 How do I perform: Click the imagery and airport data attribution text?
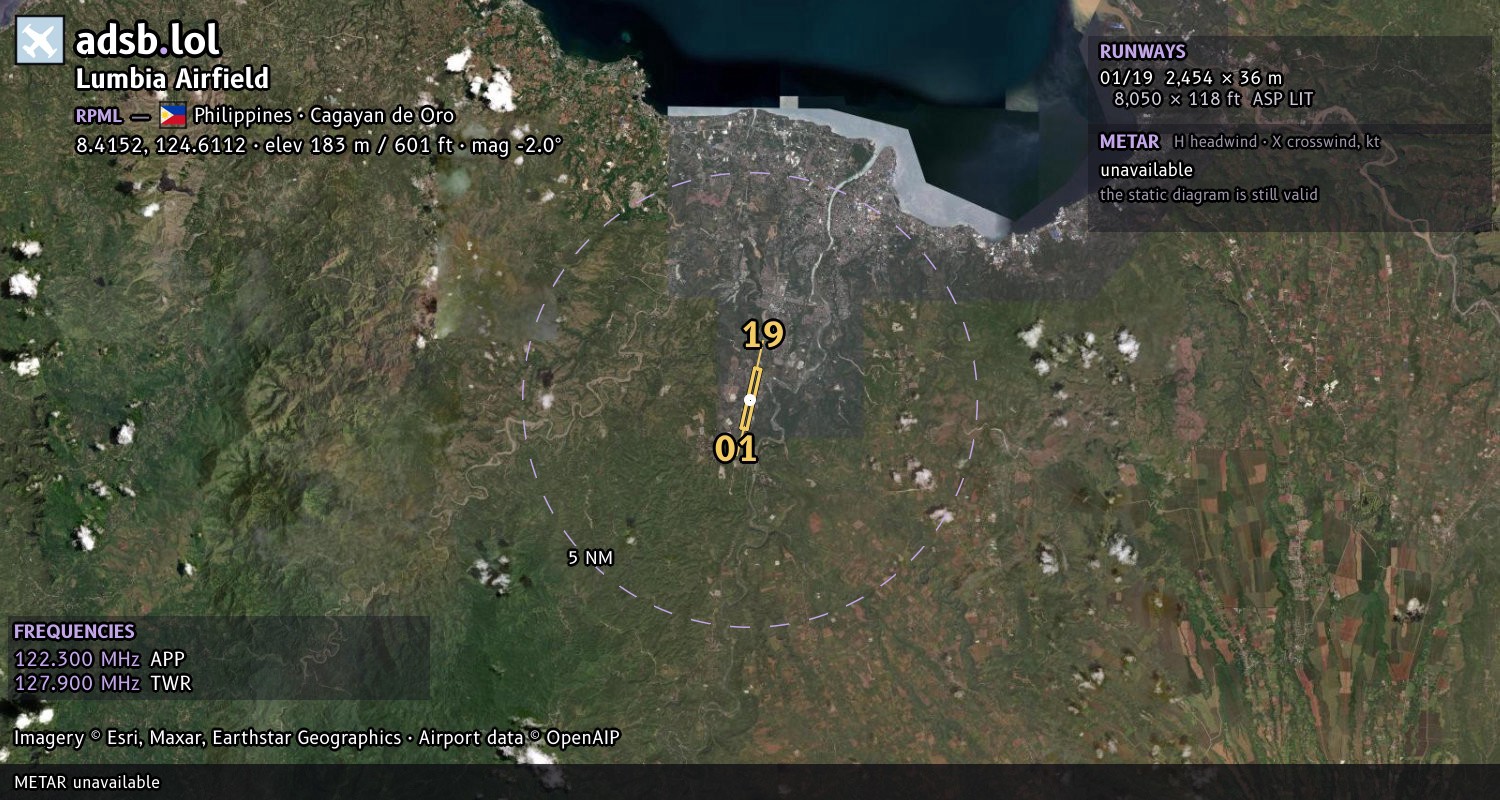coord(317,739)
